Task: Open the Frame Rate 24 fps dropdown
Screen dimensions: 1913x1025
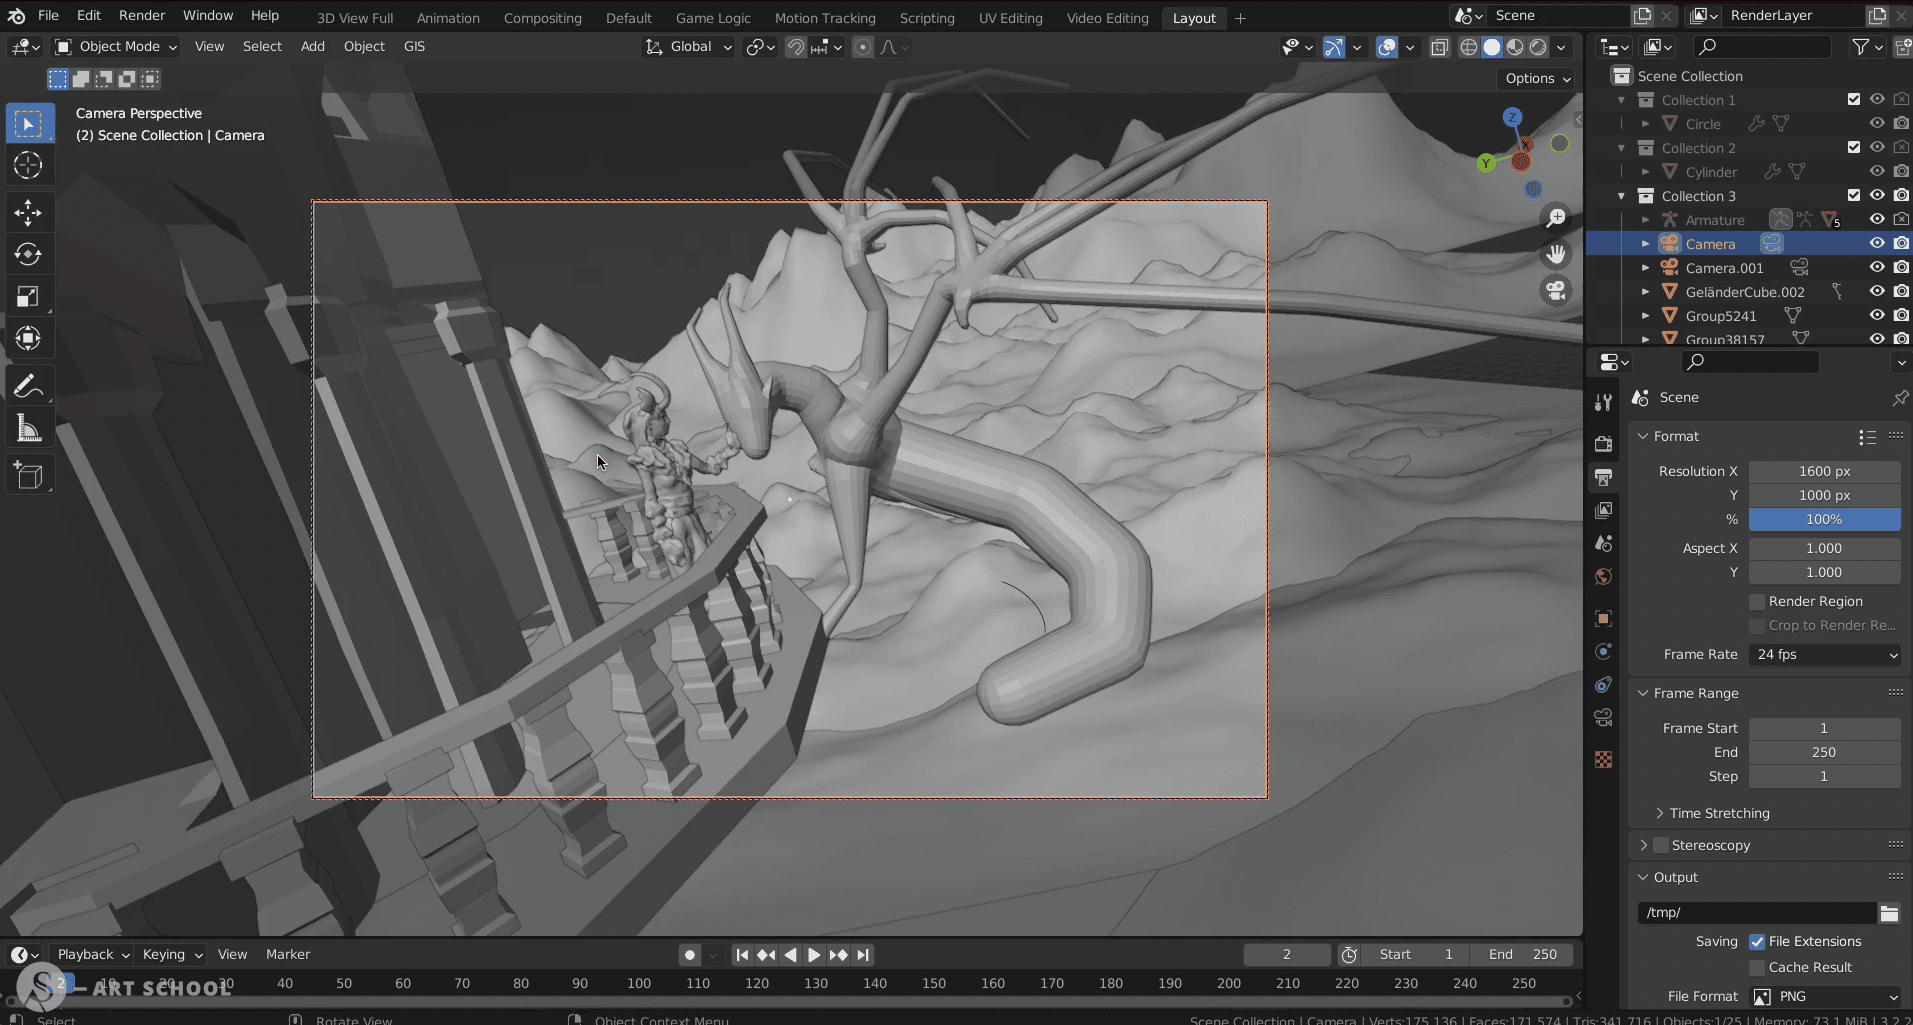Action: 1824,654
